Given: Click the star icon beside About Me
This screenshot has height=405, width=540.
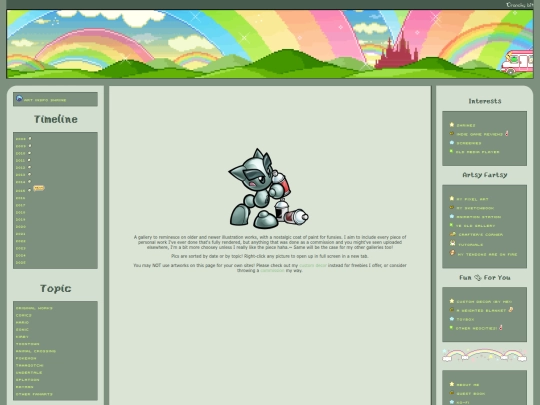Looking at the screenshot, I should pos(452,384).
